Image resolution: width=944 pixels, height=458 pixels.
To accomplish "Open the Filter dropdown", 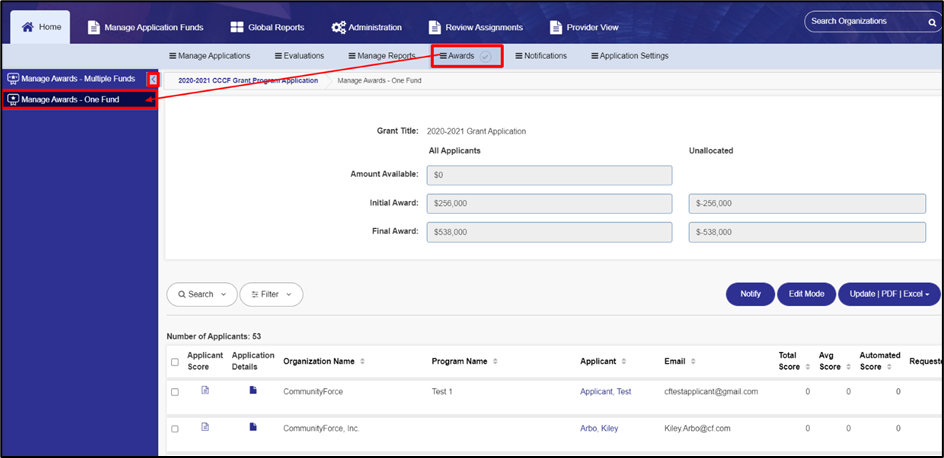I will click(271, 294).
